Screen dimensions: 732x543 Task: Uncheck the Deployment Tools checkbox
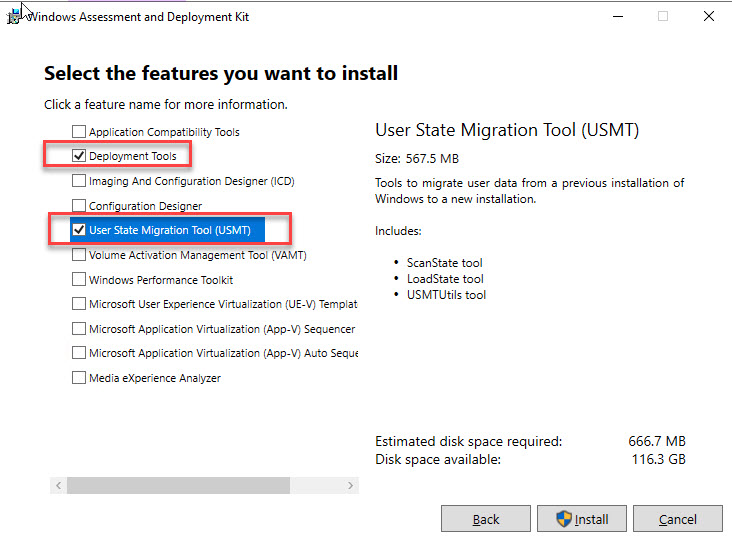click(79, 156)
